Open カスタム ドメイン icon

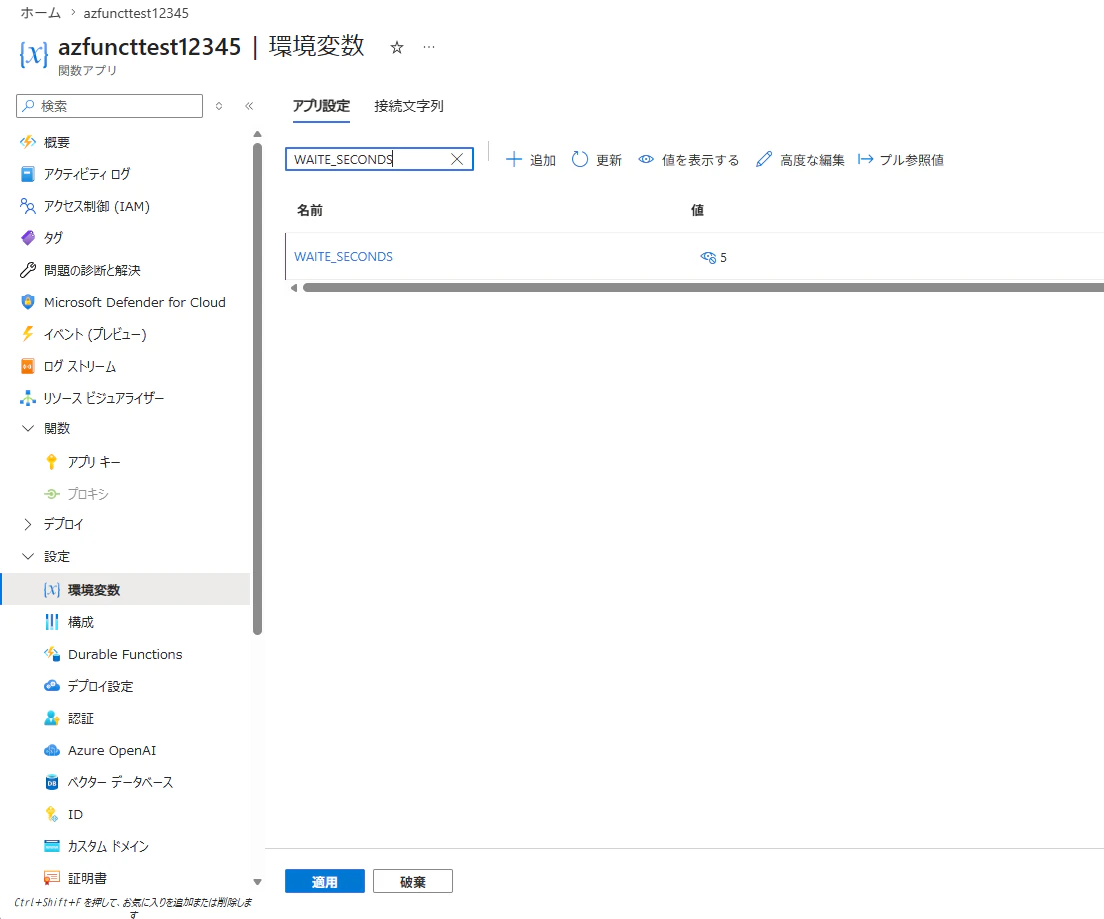click(x=51, y=846)
